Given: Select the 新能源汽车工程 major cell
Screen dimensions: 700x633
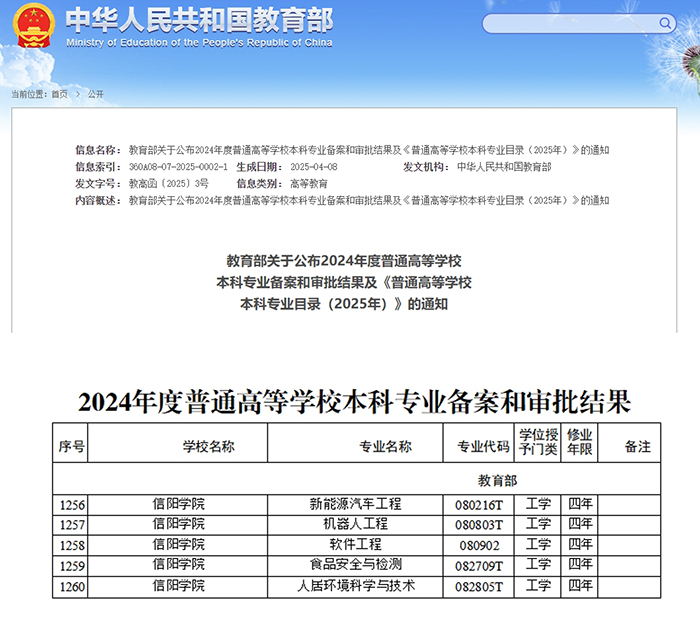Looking at the screenshot, I should (x=355, y=504).
